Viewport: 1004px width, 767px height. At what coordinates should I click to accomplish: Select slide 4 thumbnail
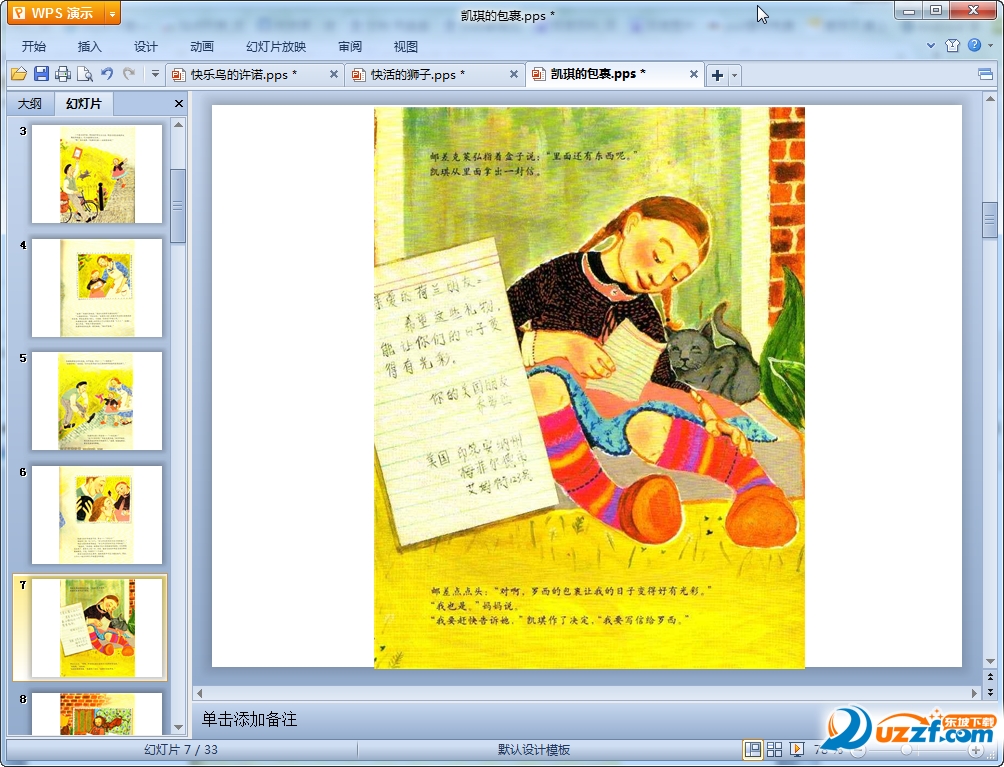[x=97, y=288]
